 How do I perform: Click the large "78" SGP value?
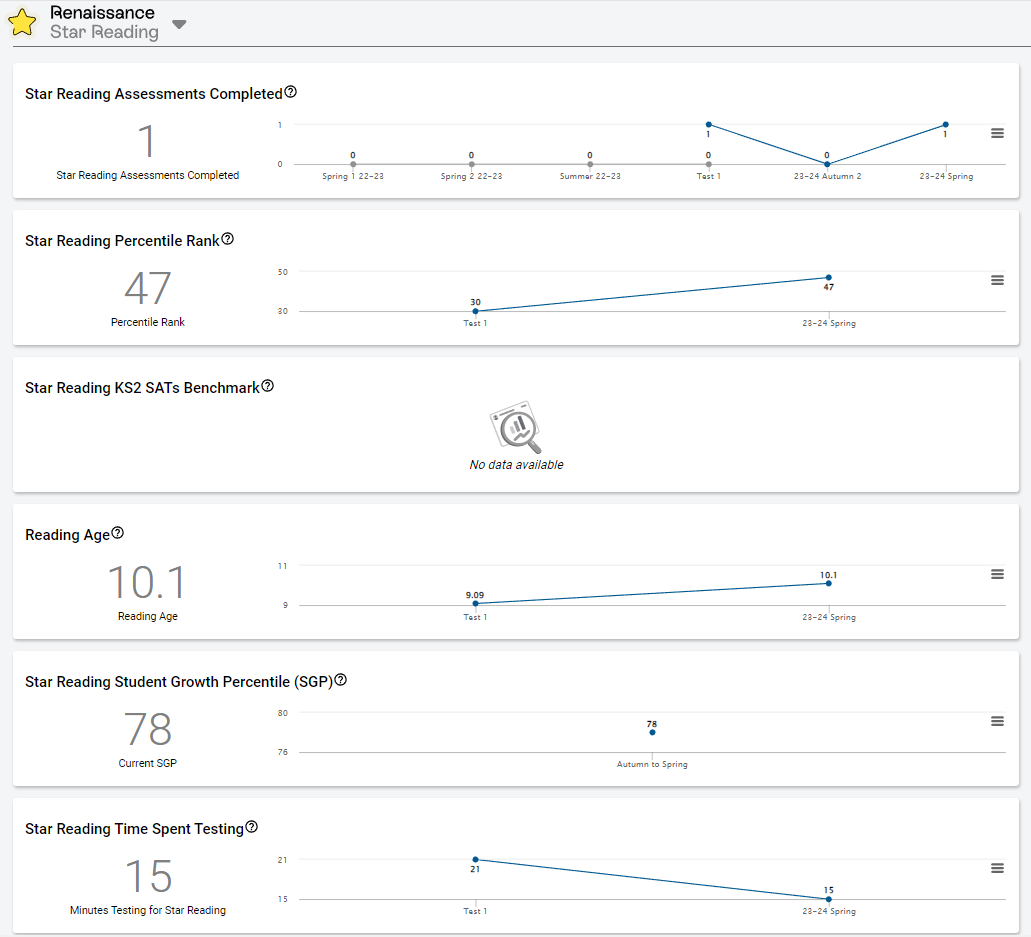coord(148,729)
